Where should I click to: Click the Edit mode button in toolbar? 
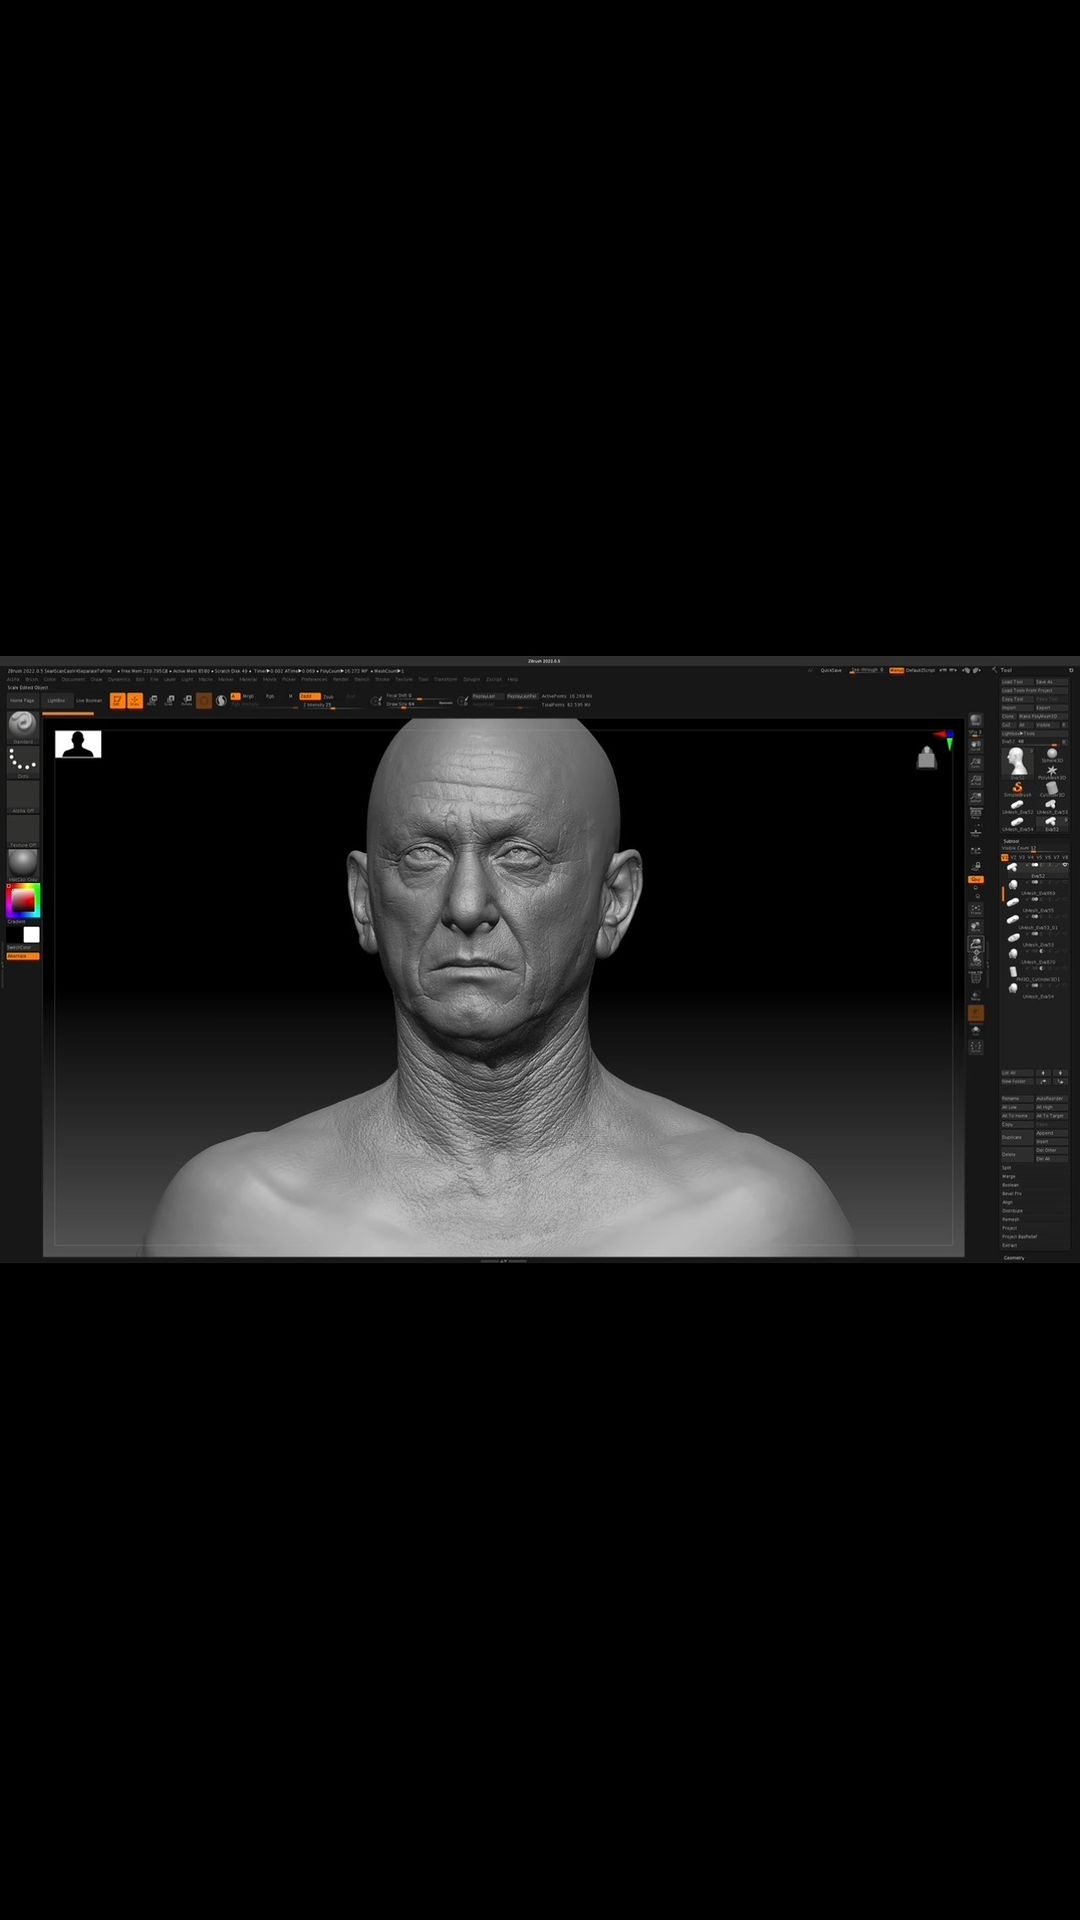[x=117, y=701]
